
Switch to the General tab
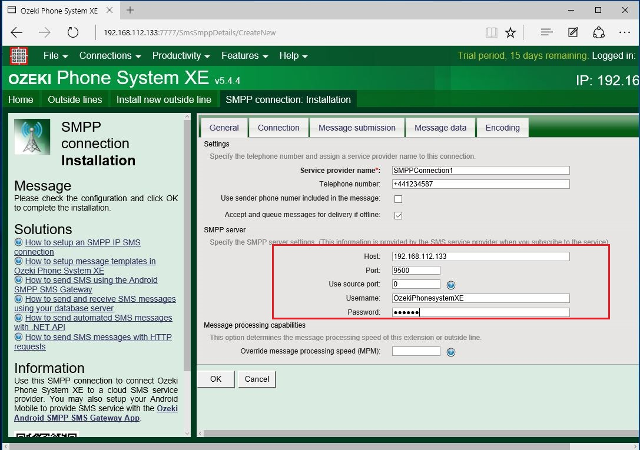pyautogui.click(x=224, y=128)
